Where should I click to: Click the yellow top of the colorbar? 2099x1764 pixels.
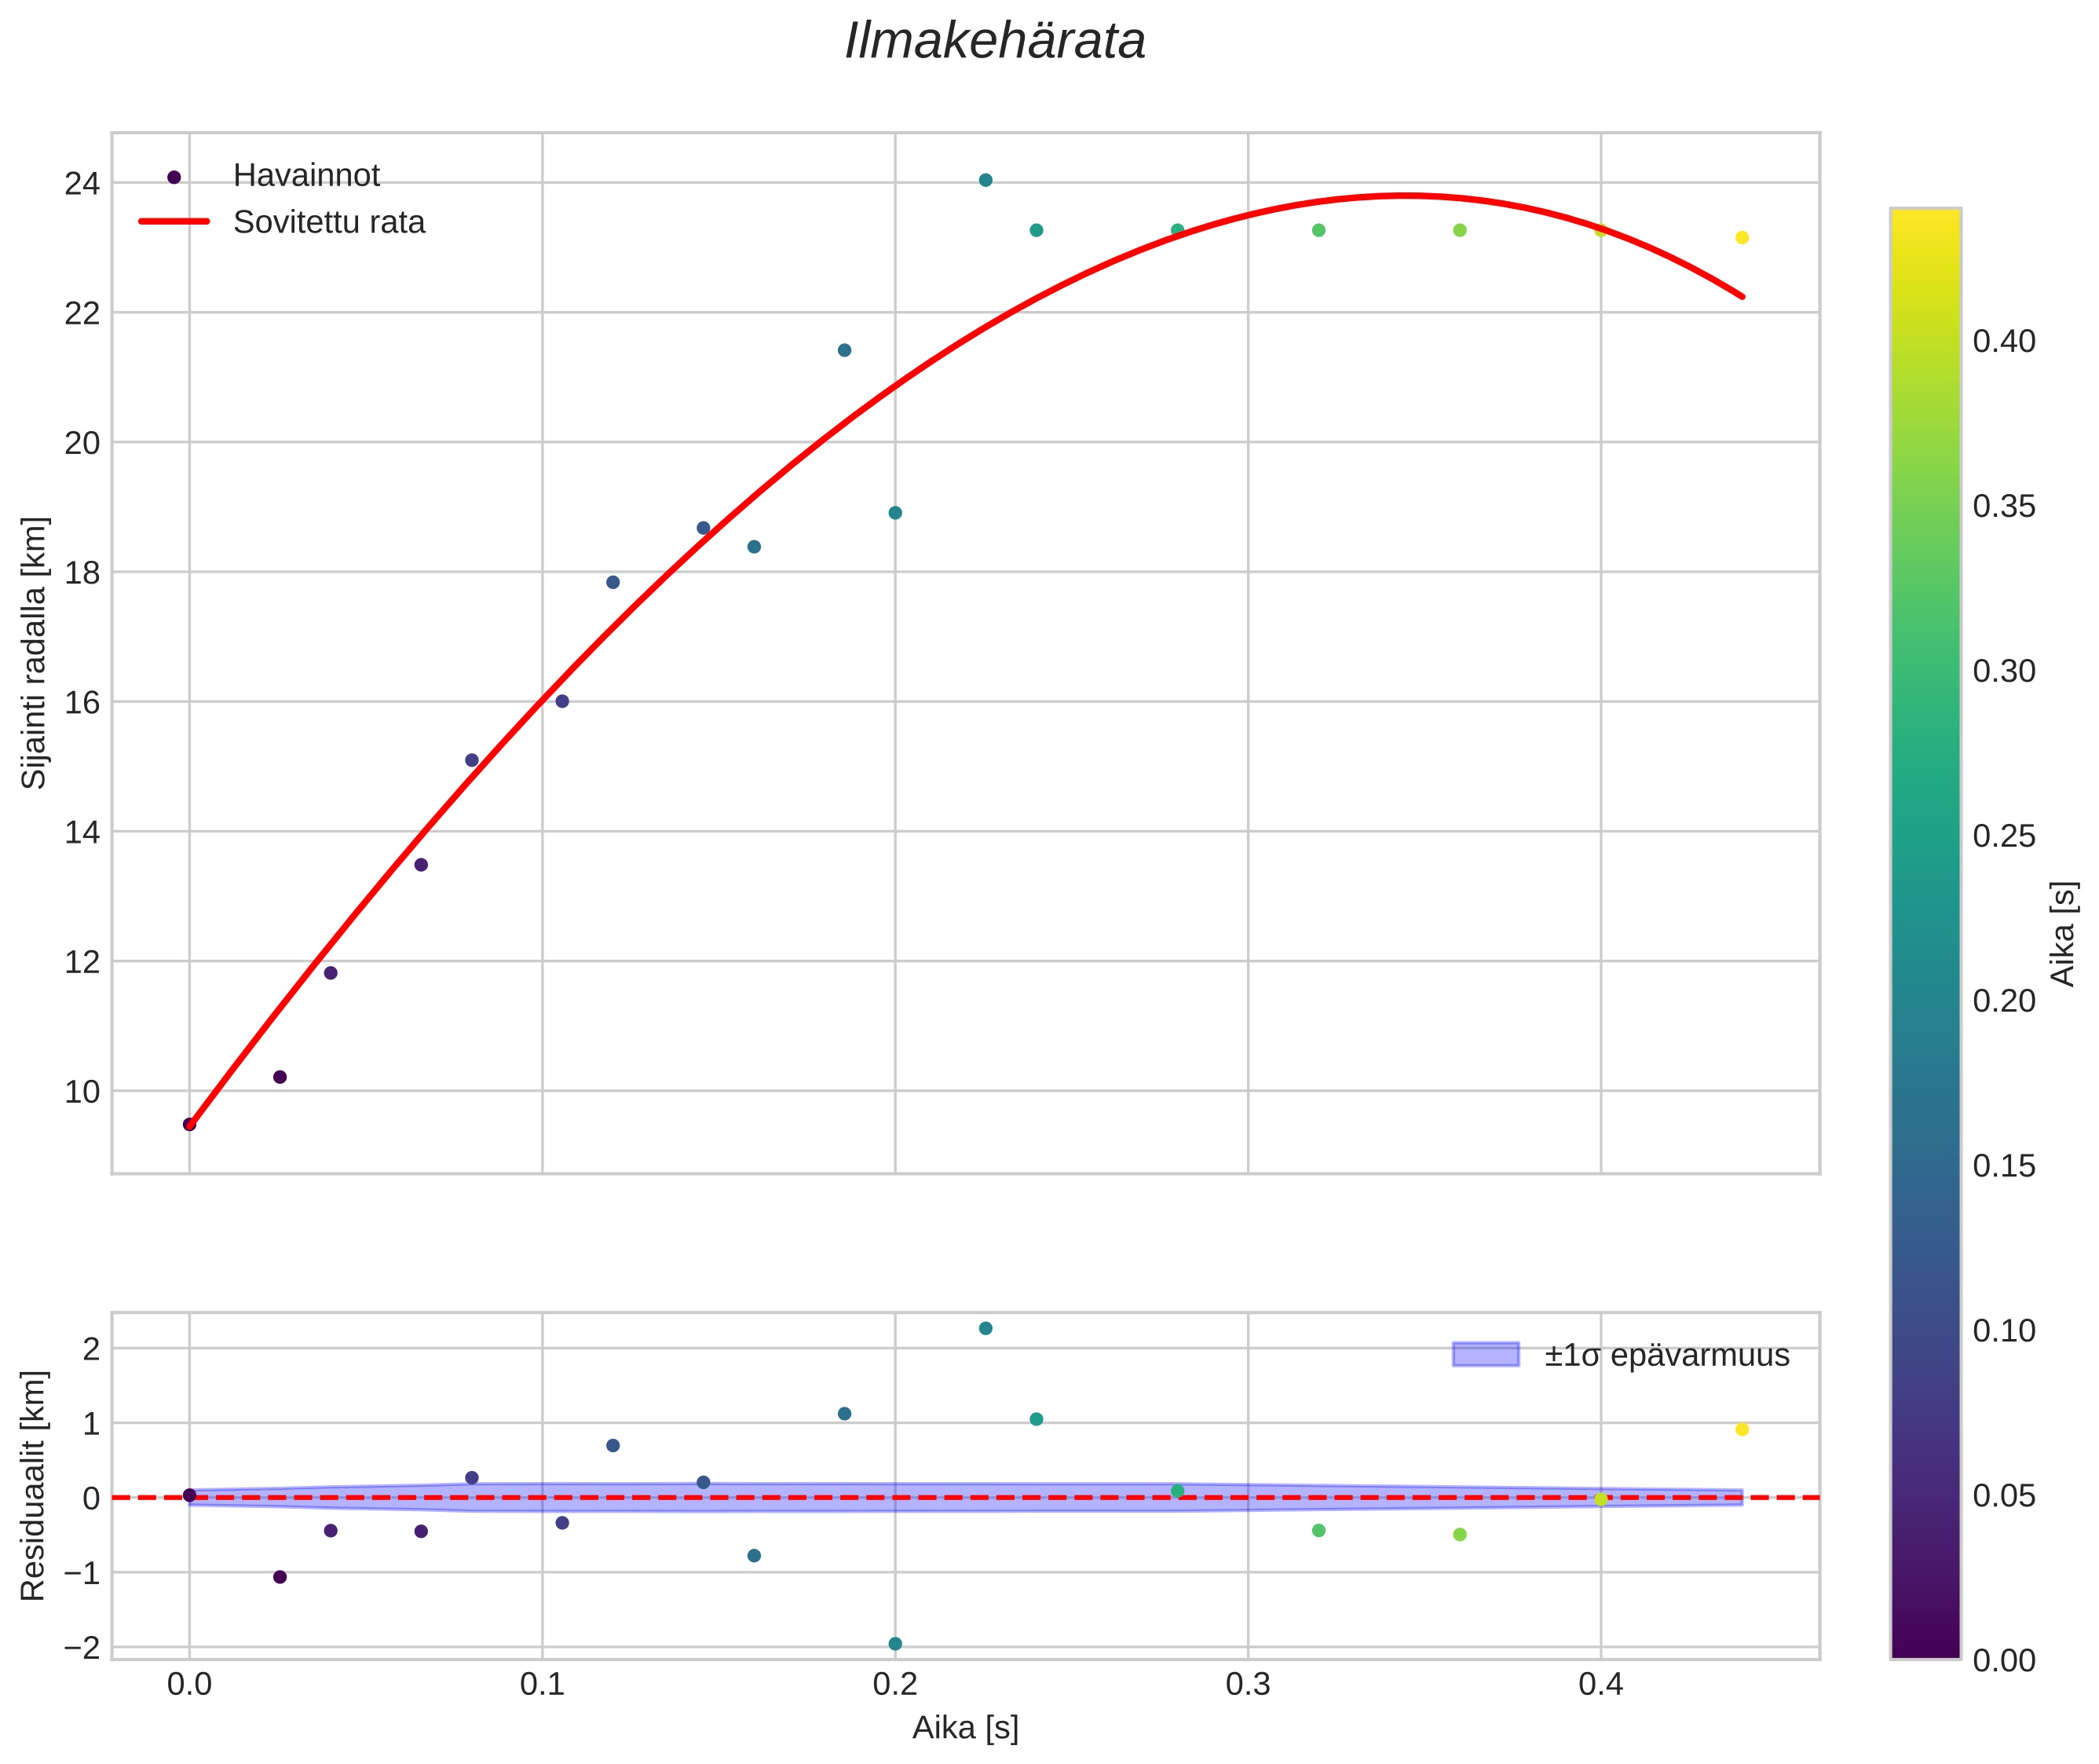click(1925, 220)
